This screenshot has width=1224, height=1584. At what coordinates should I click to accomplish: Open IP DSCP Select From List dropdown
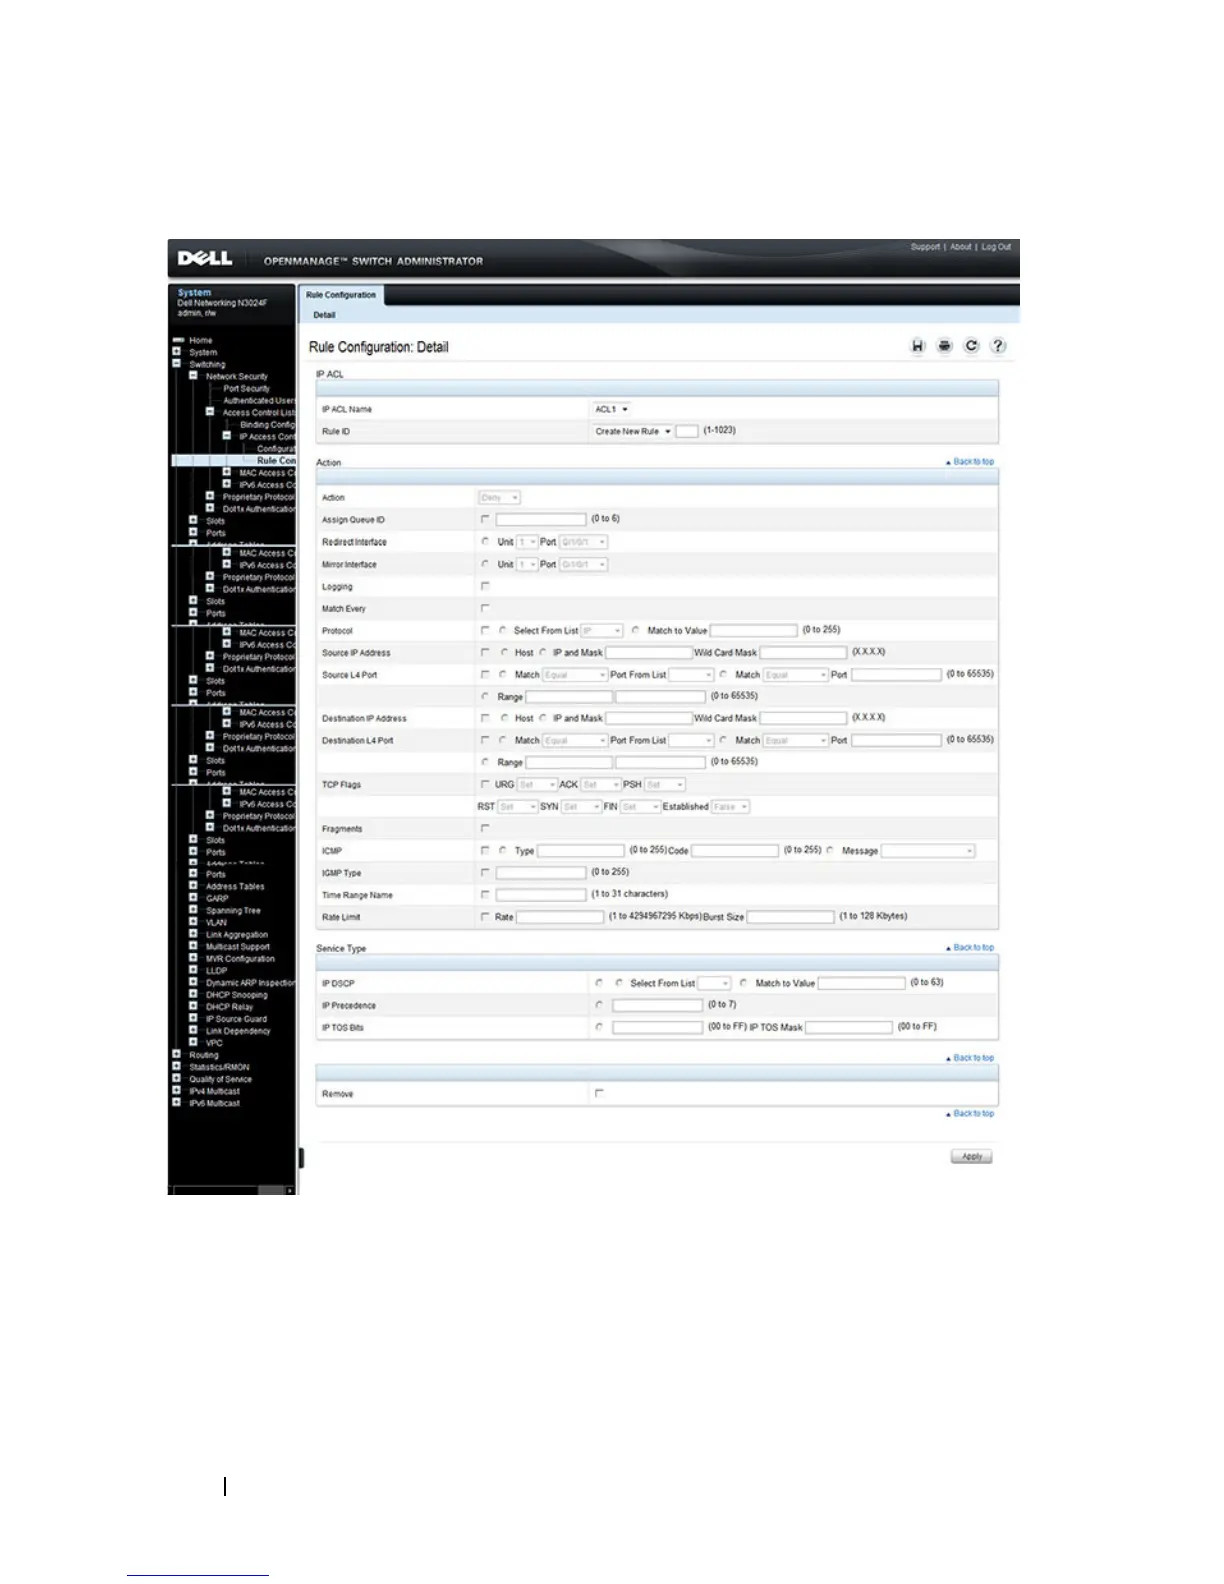tap(714, 983)
